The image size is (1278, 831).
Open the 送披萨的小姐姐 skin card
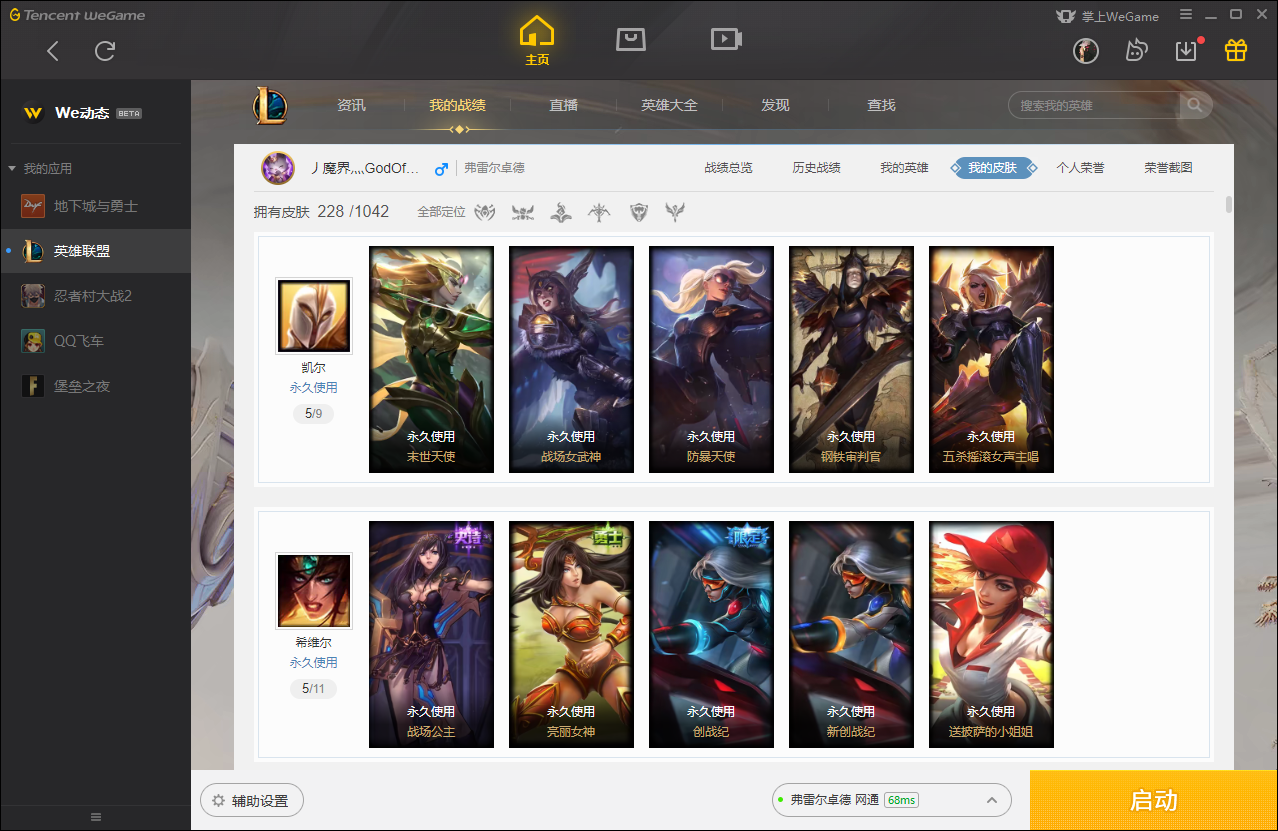click(x=991, y=634)
